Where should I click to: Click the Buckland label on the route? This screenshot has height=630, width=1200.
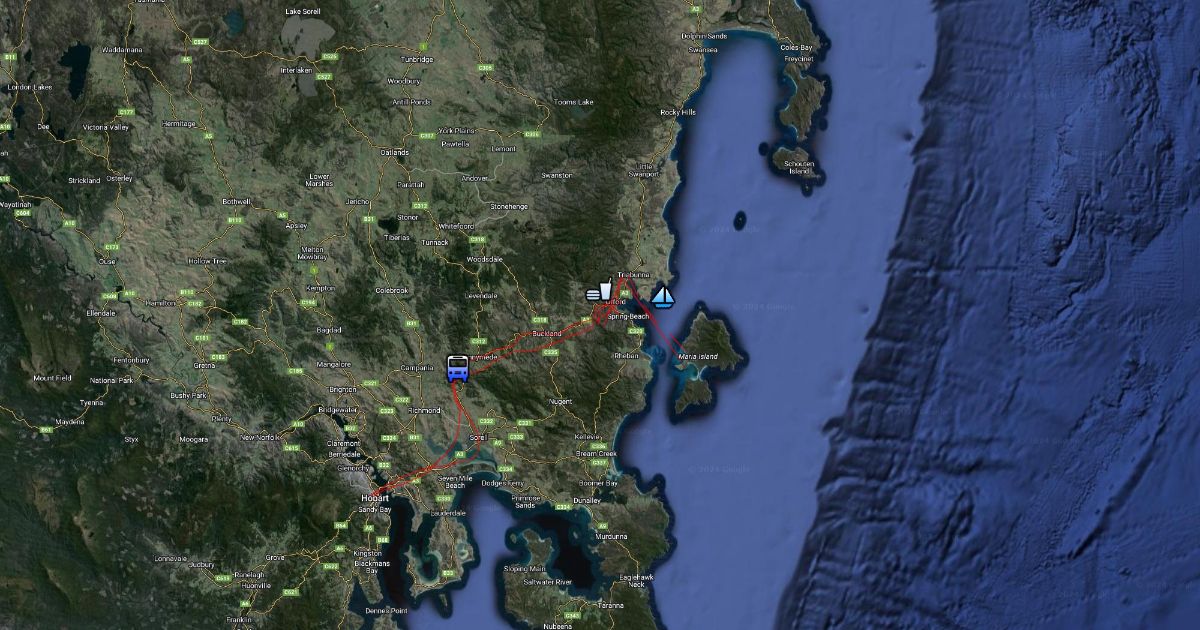click(x=547, y=333)
